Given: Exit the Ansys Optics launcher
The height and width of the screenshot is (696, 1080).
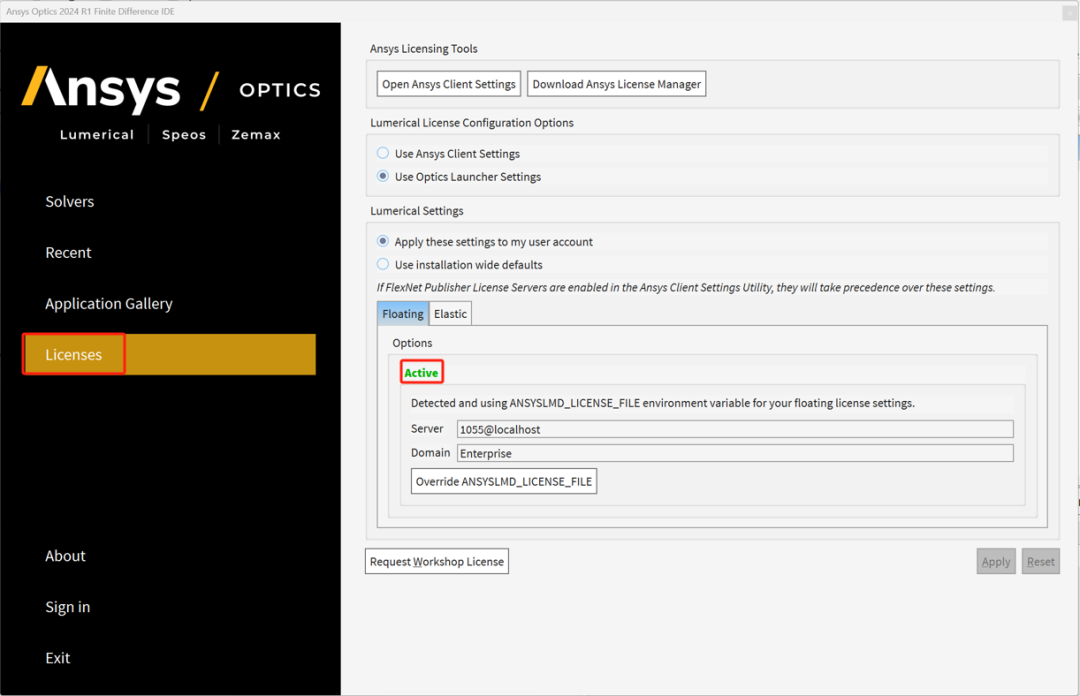Looking at the screenshot, I should coord(58,658).
